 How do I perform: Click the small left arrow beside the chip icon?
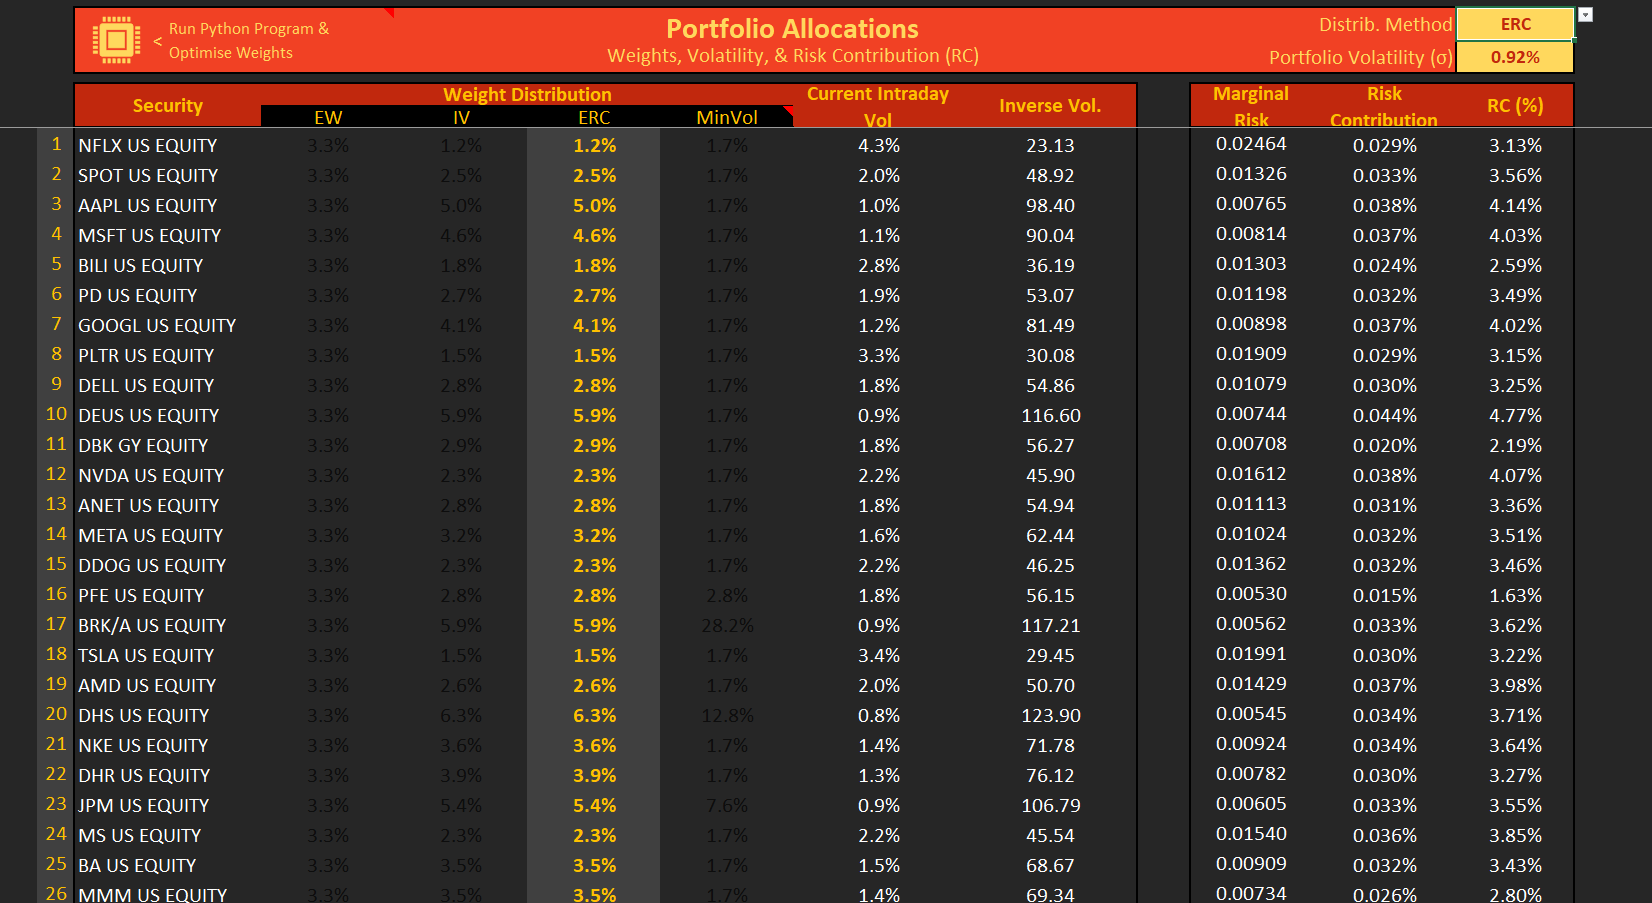click(x=156, y=40)
